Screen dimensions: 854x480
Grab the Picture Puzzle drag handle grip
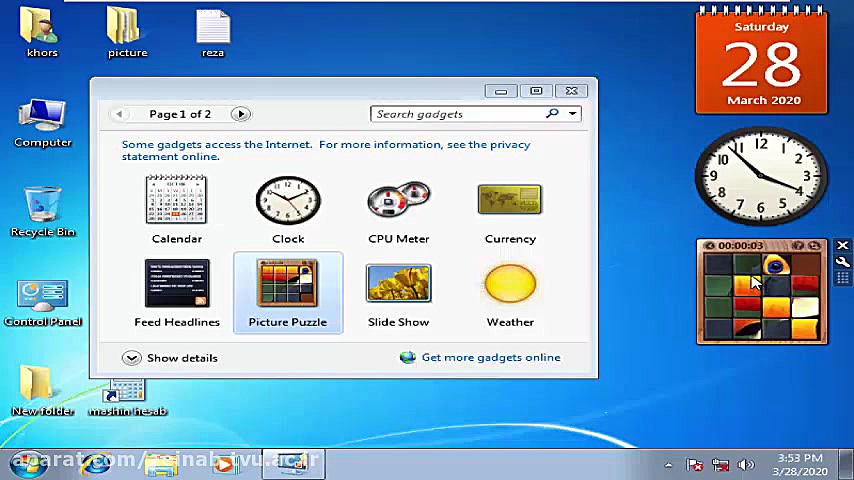843,278
